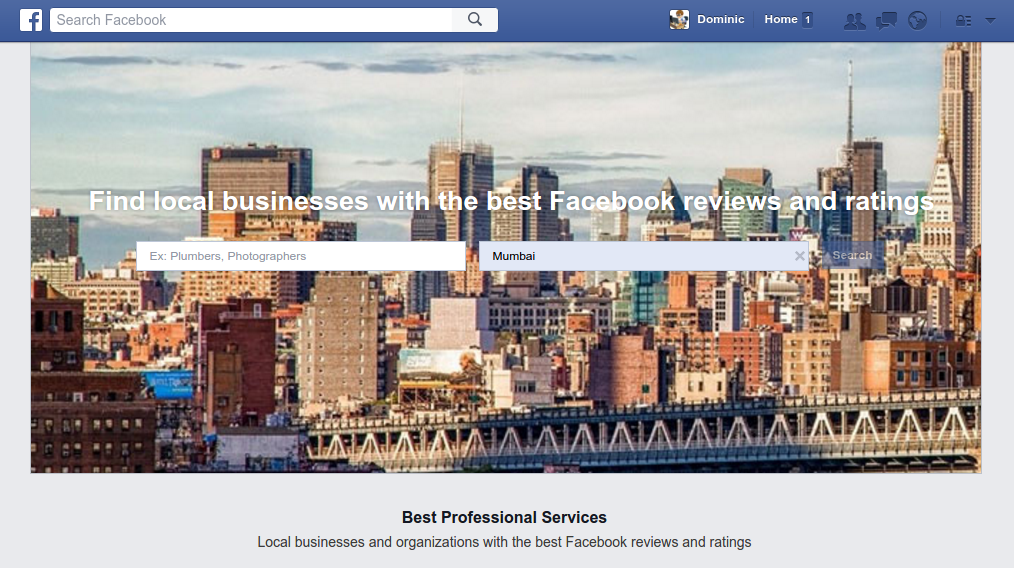Click the Search button beside Mumbai
The image size is (1014, 568).
click(852, 256)
